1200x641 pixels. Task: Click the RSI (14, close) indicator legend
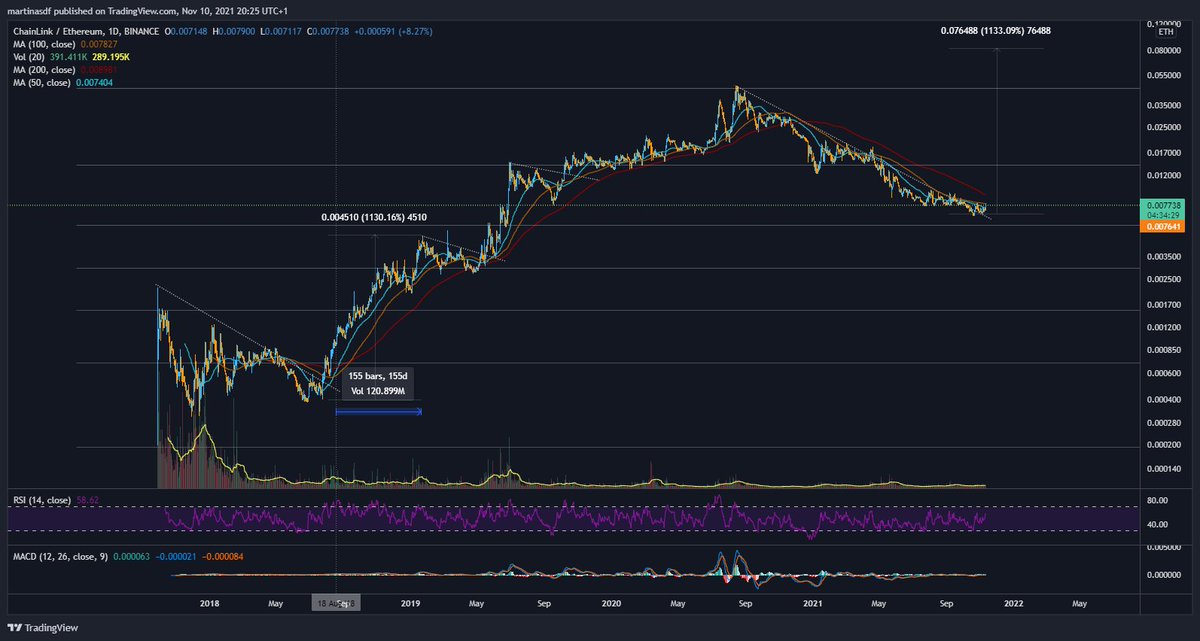pos(42,499)
